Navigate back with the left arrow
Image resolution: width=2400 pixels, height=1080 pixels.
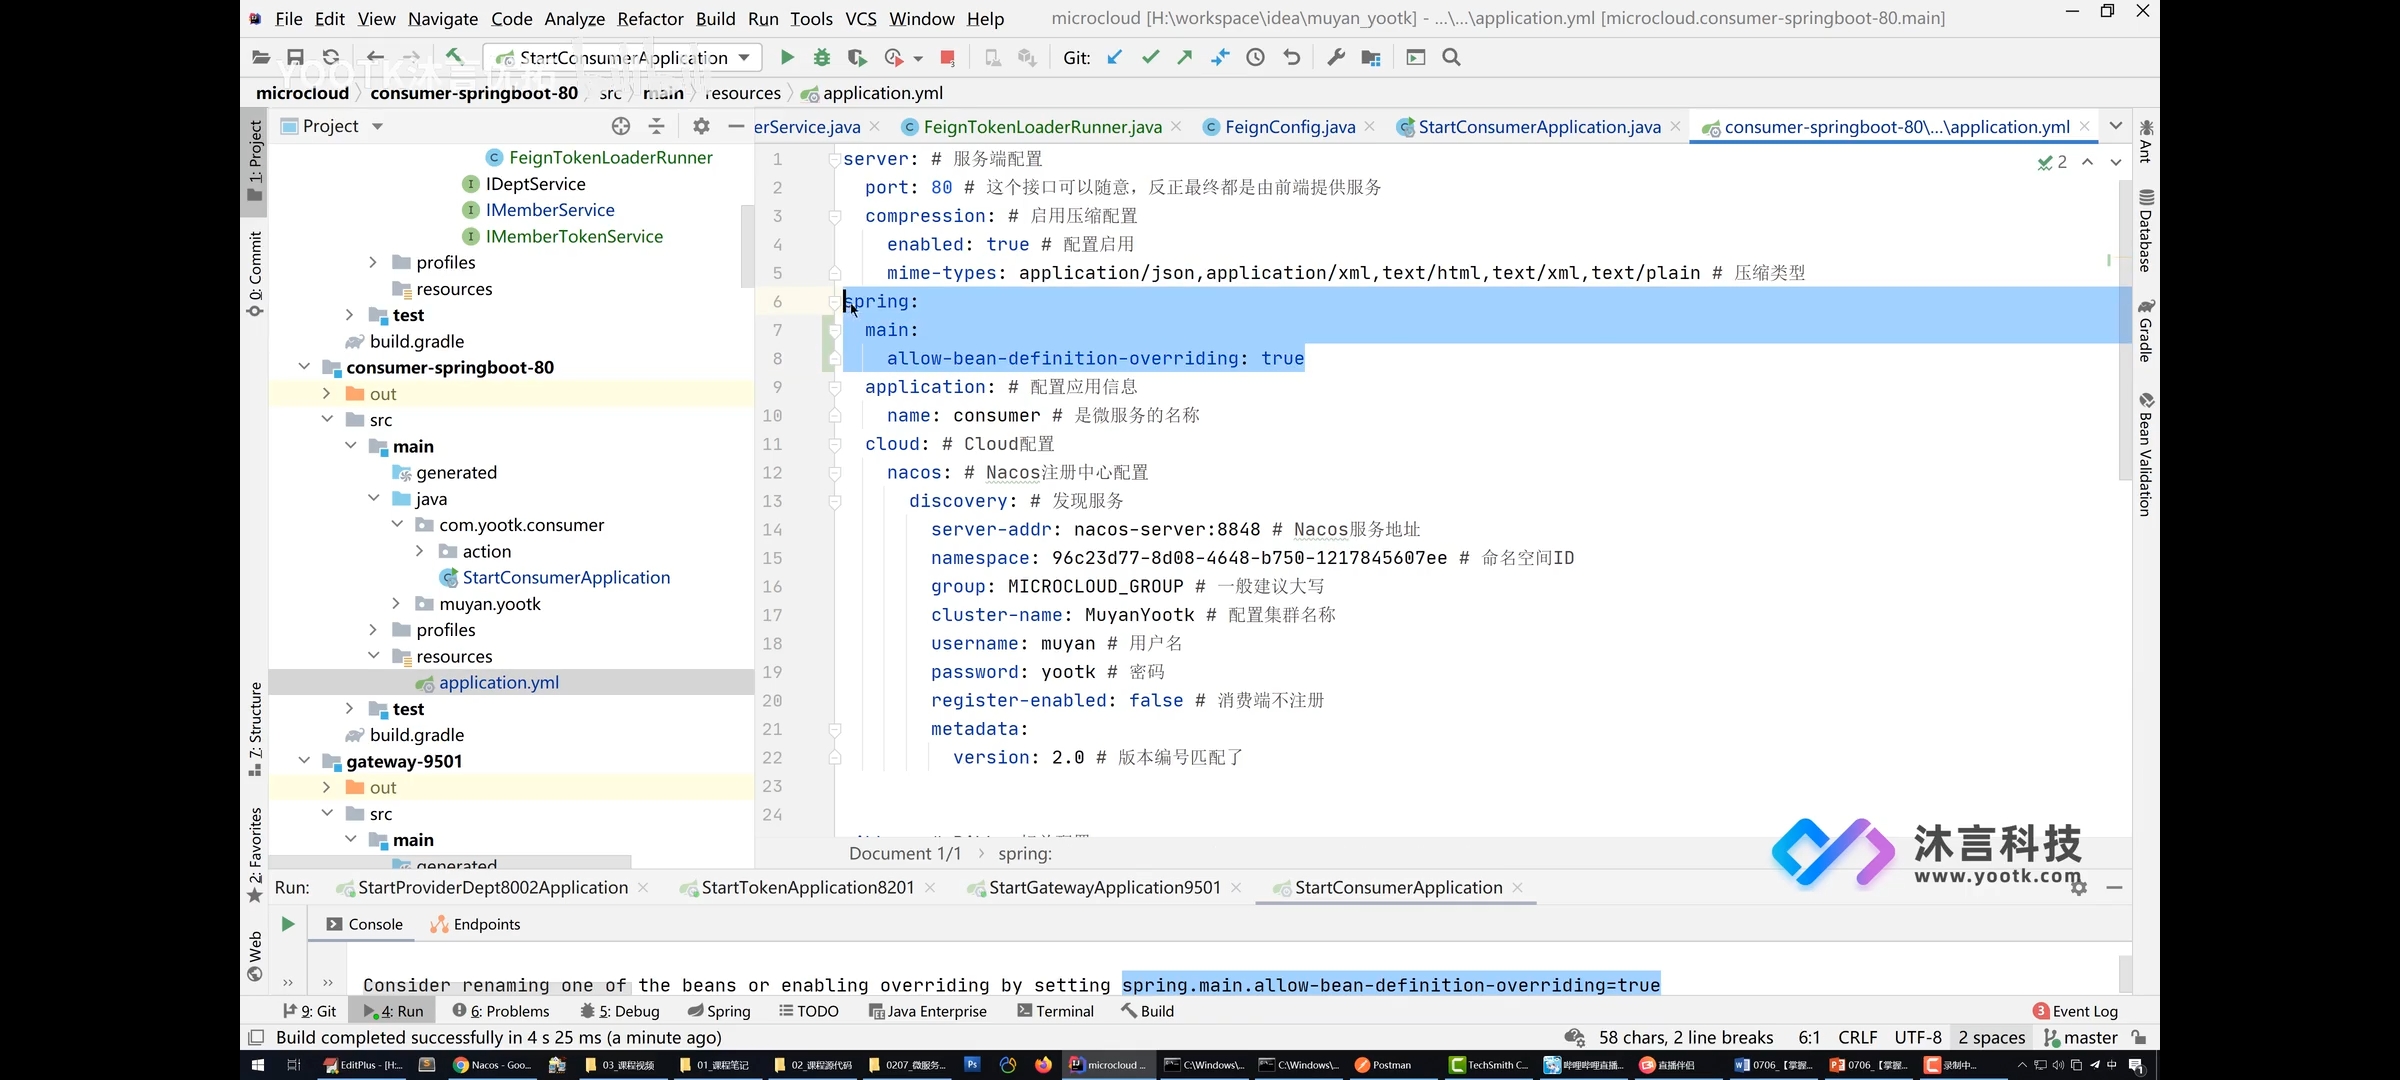375,58
